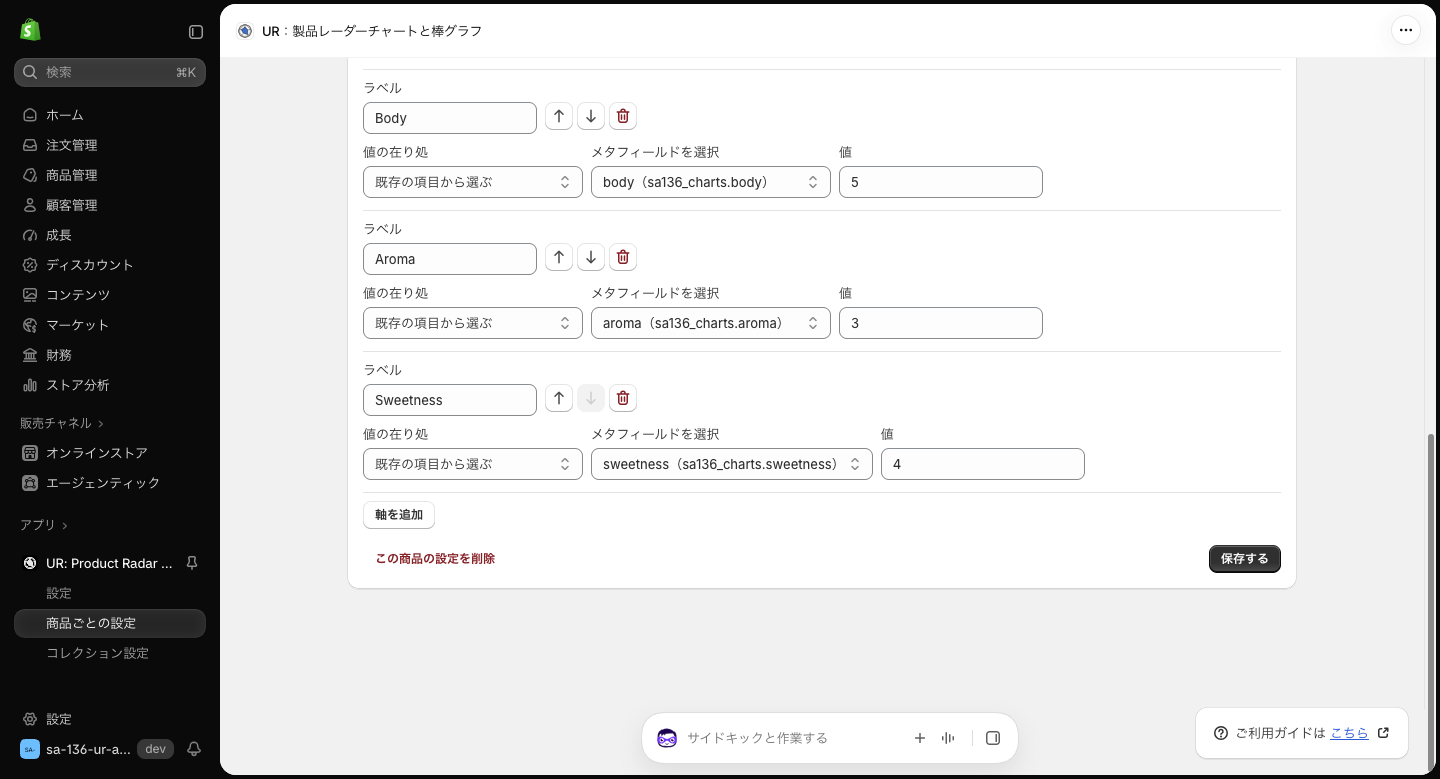Move the Aroma axis down
The height and width of the screenshot is (779, 1440).
point(591,258)
